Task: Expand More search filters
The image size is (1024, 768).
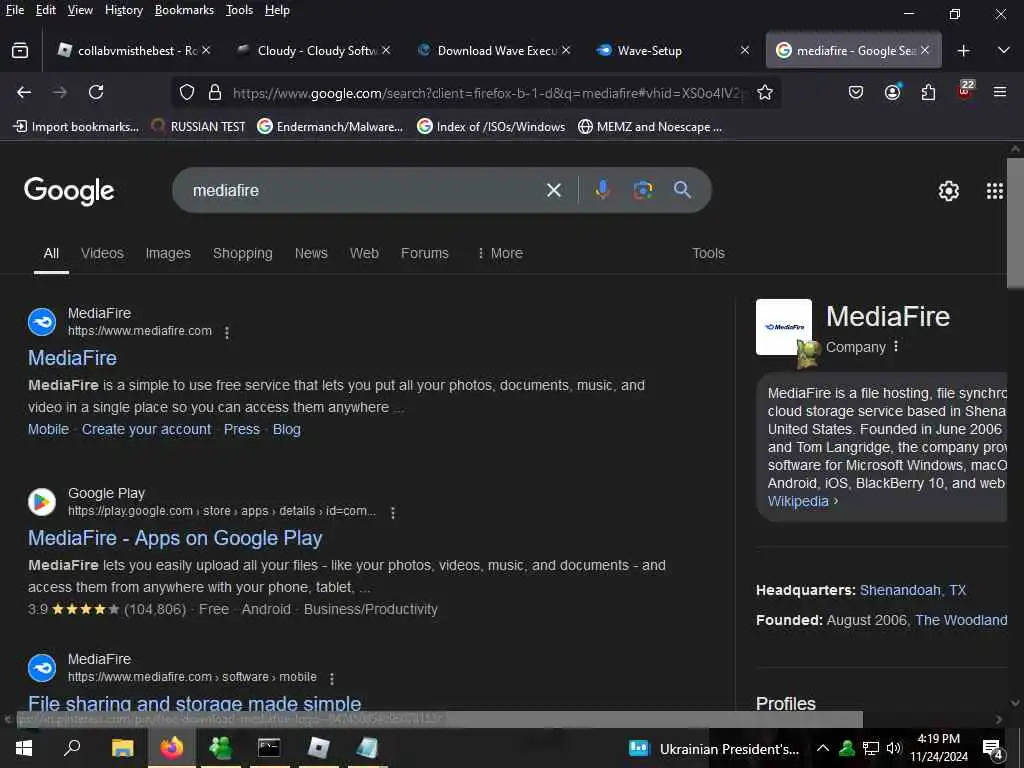Action: click(500, 253)
